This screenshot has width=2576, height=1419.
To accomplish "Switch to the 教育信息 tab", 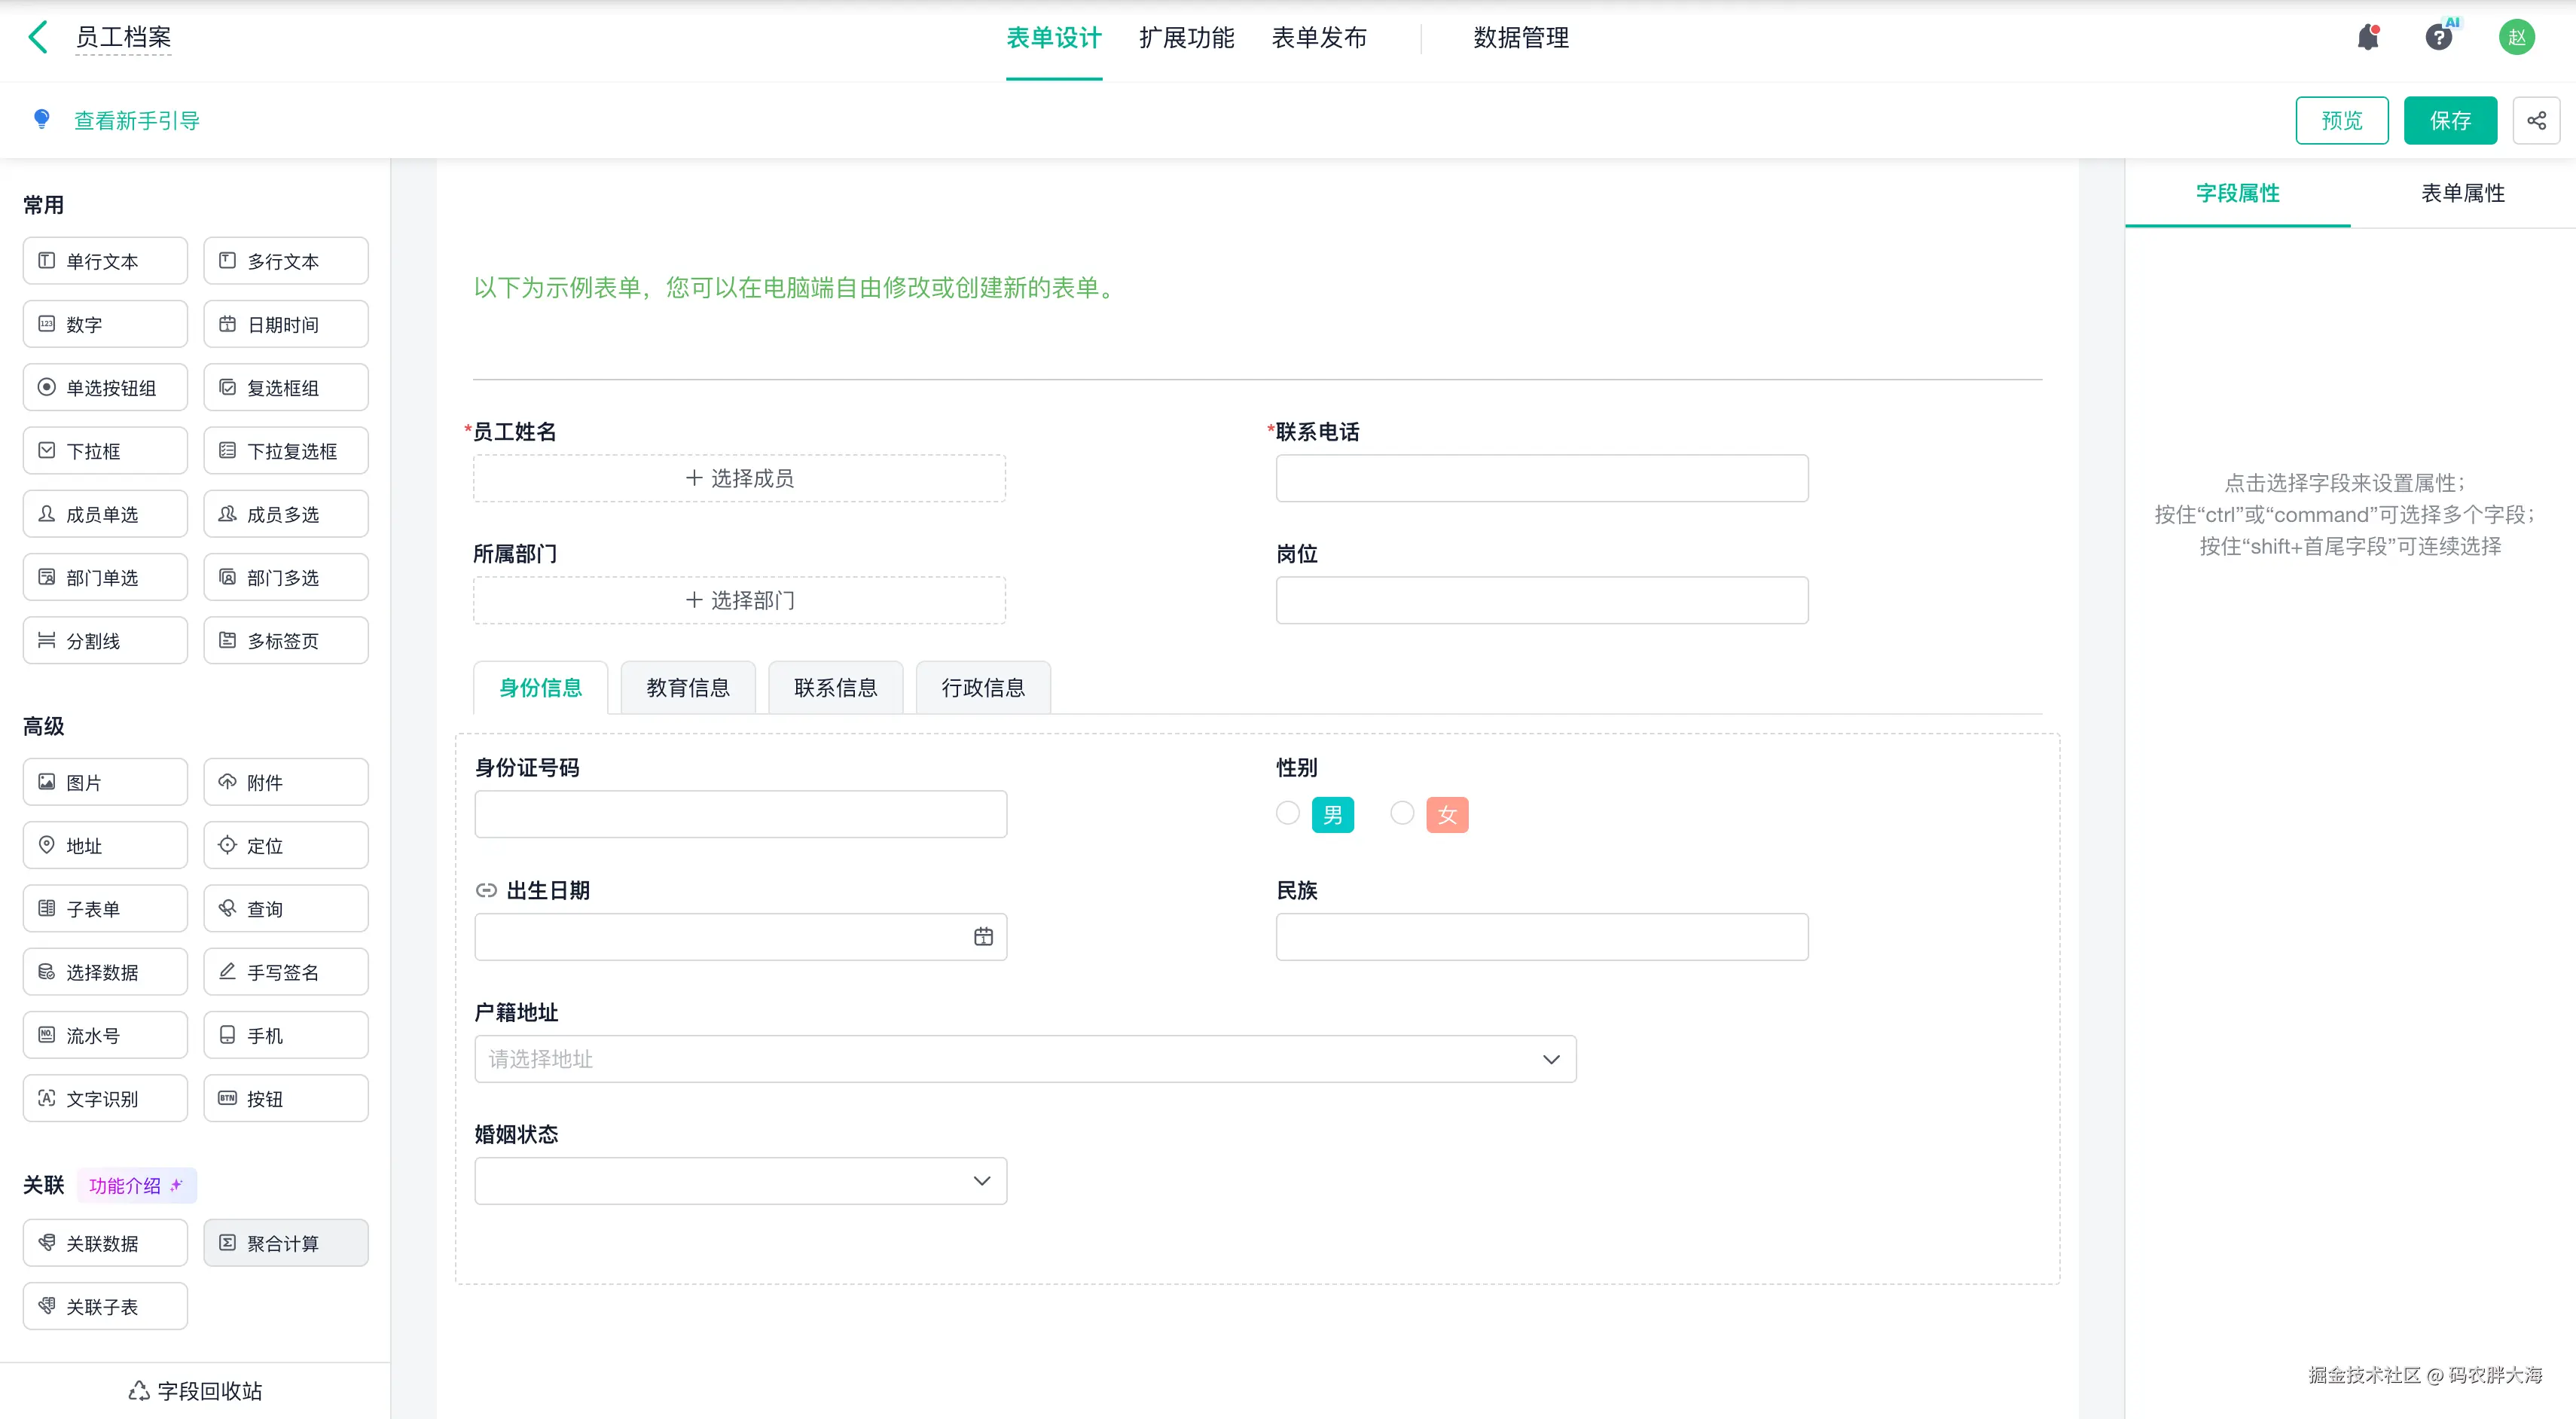I will pyautogui.click(x=687, y=688).
